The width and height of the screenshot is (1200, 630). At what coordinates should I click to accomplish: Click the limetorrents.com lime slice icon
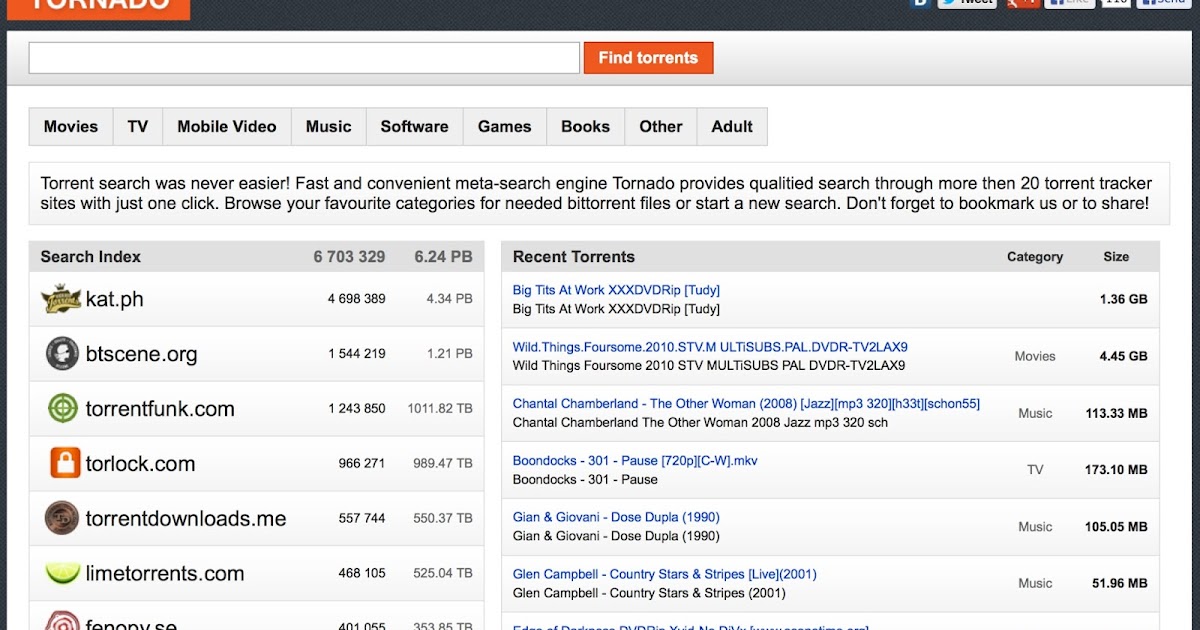point(62,573)
